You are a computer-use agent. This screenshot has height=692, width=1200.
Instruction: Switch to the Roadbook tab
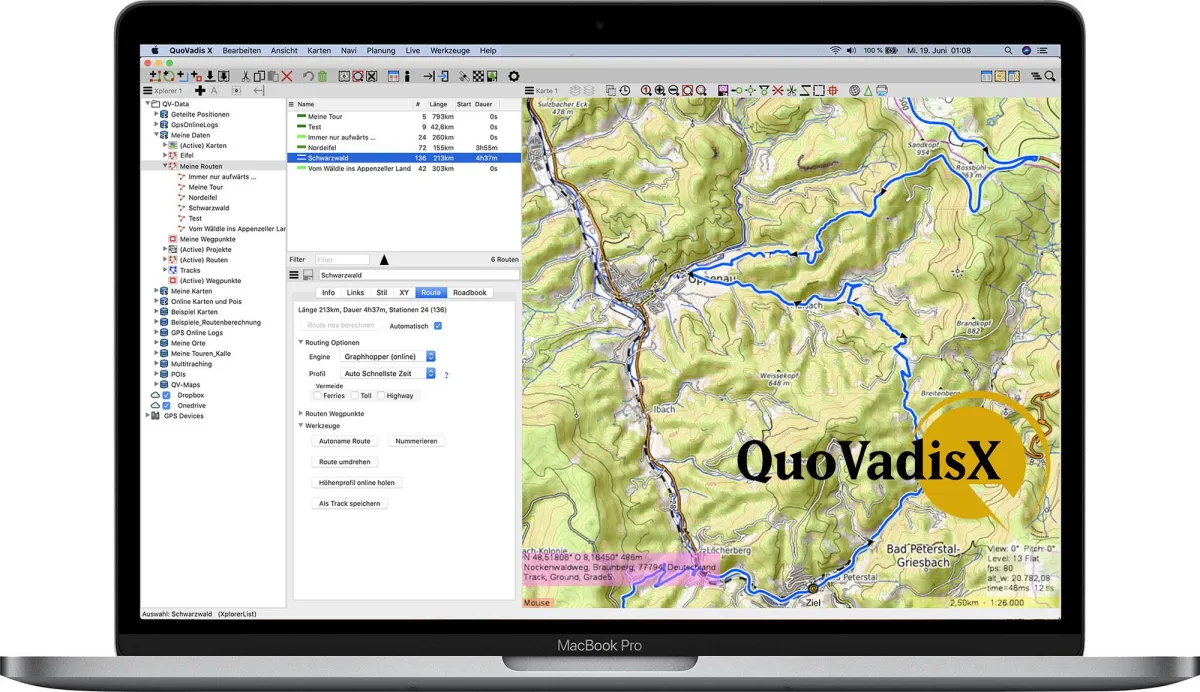click(470, 292)
